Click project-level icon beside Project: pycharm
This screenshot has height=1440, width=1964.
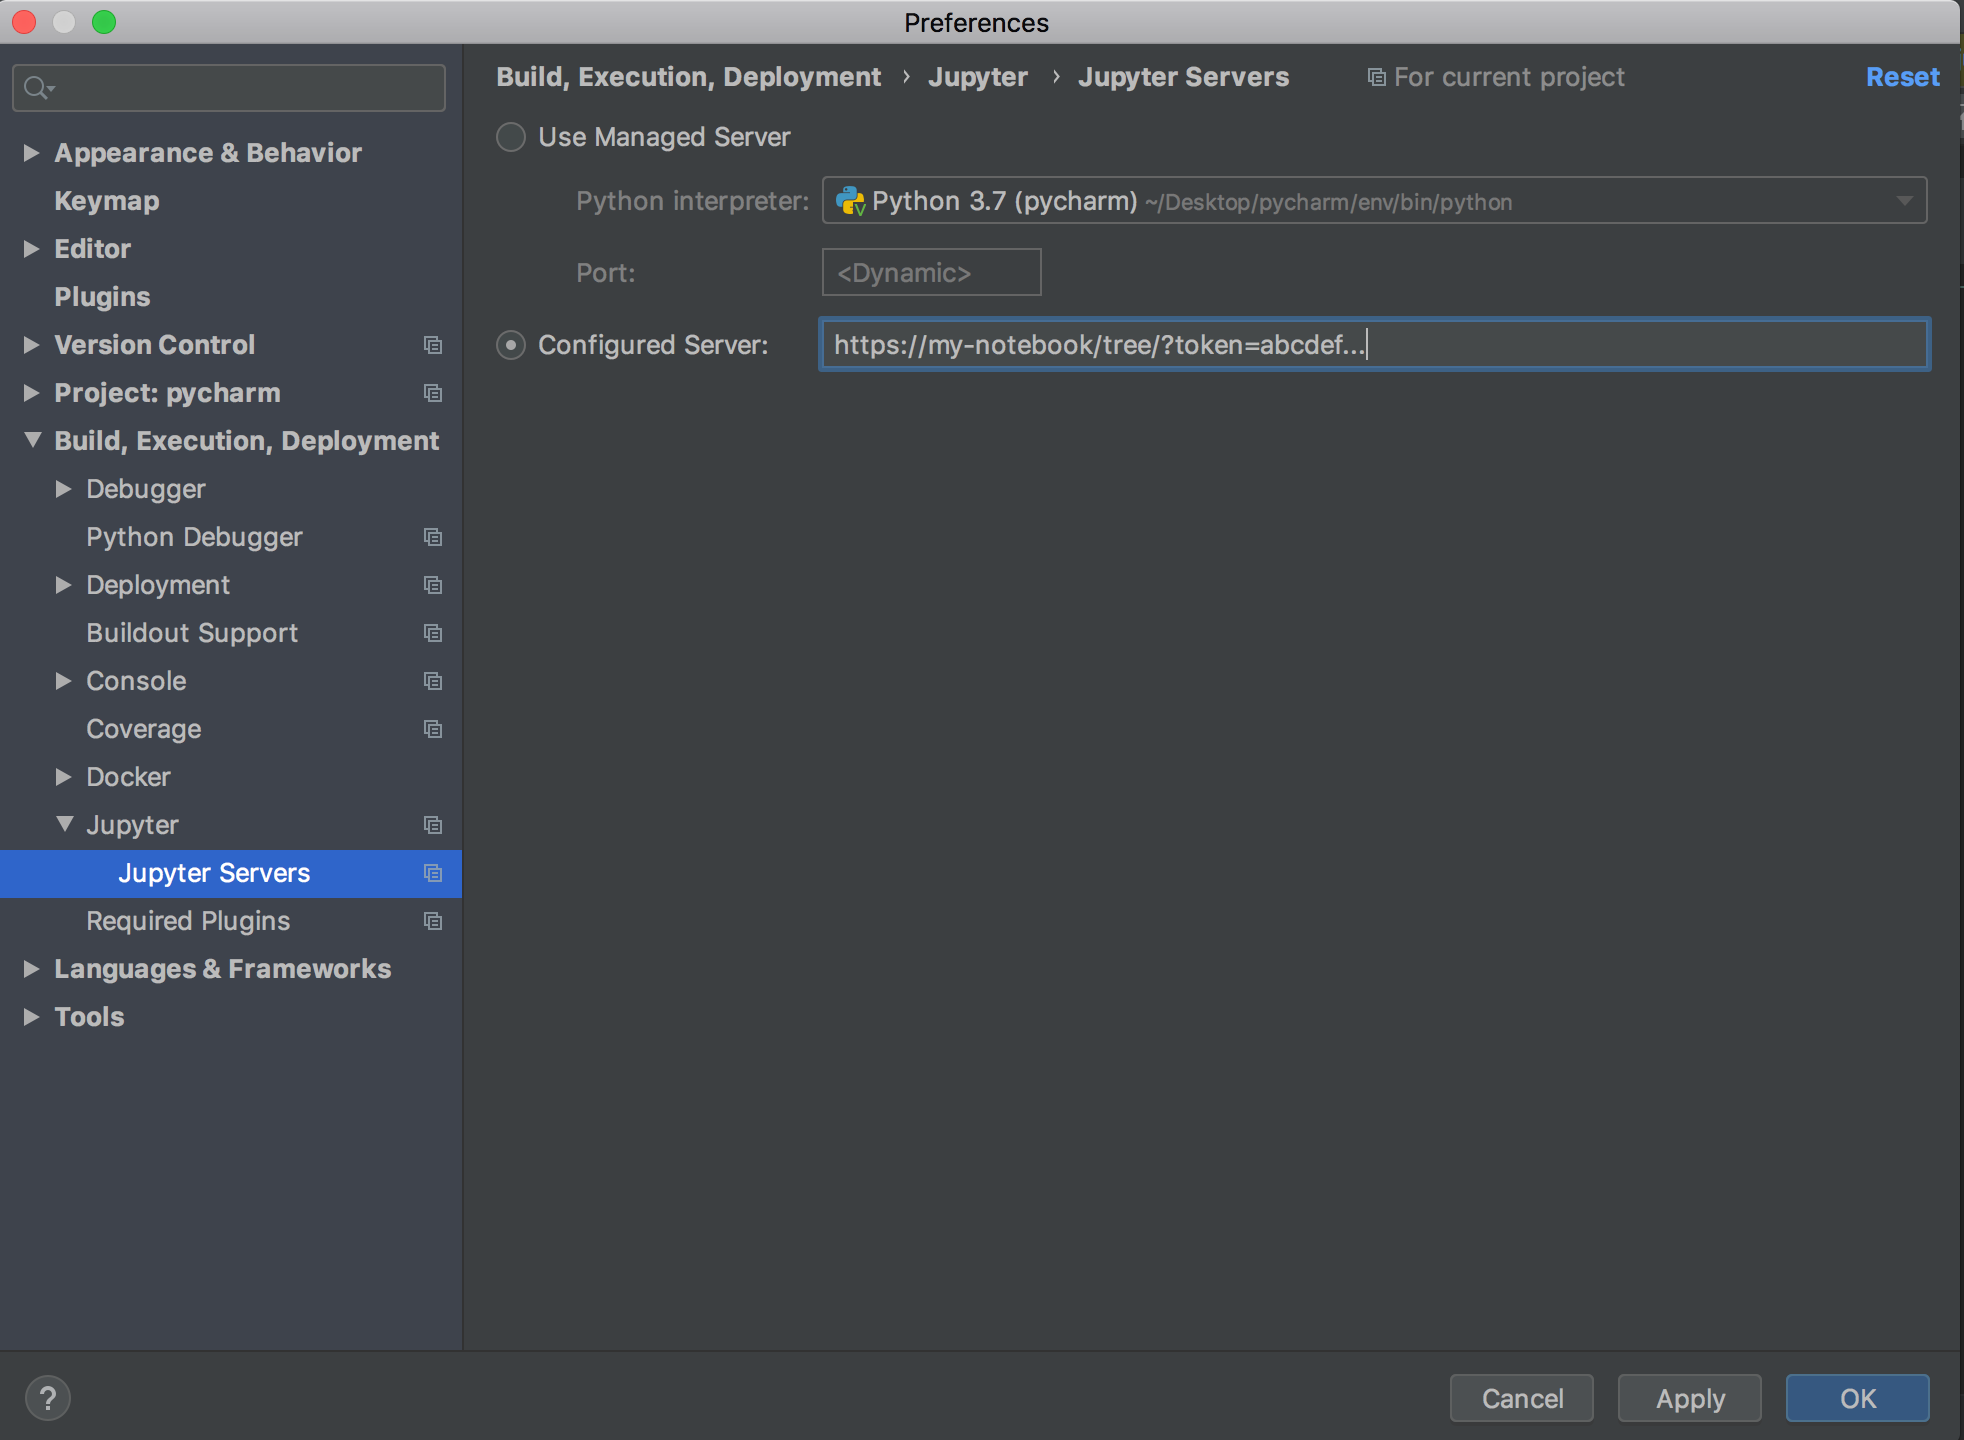[433, 393]
